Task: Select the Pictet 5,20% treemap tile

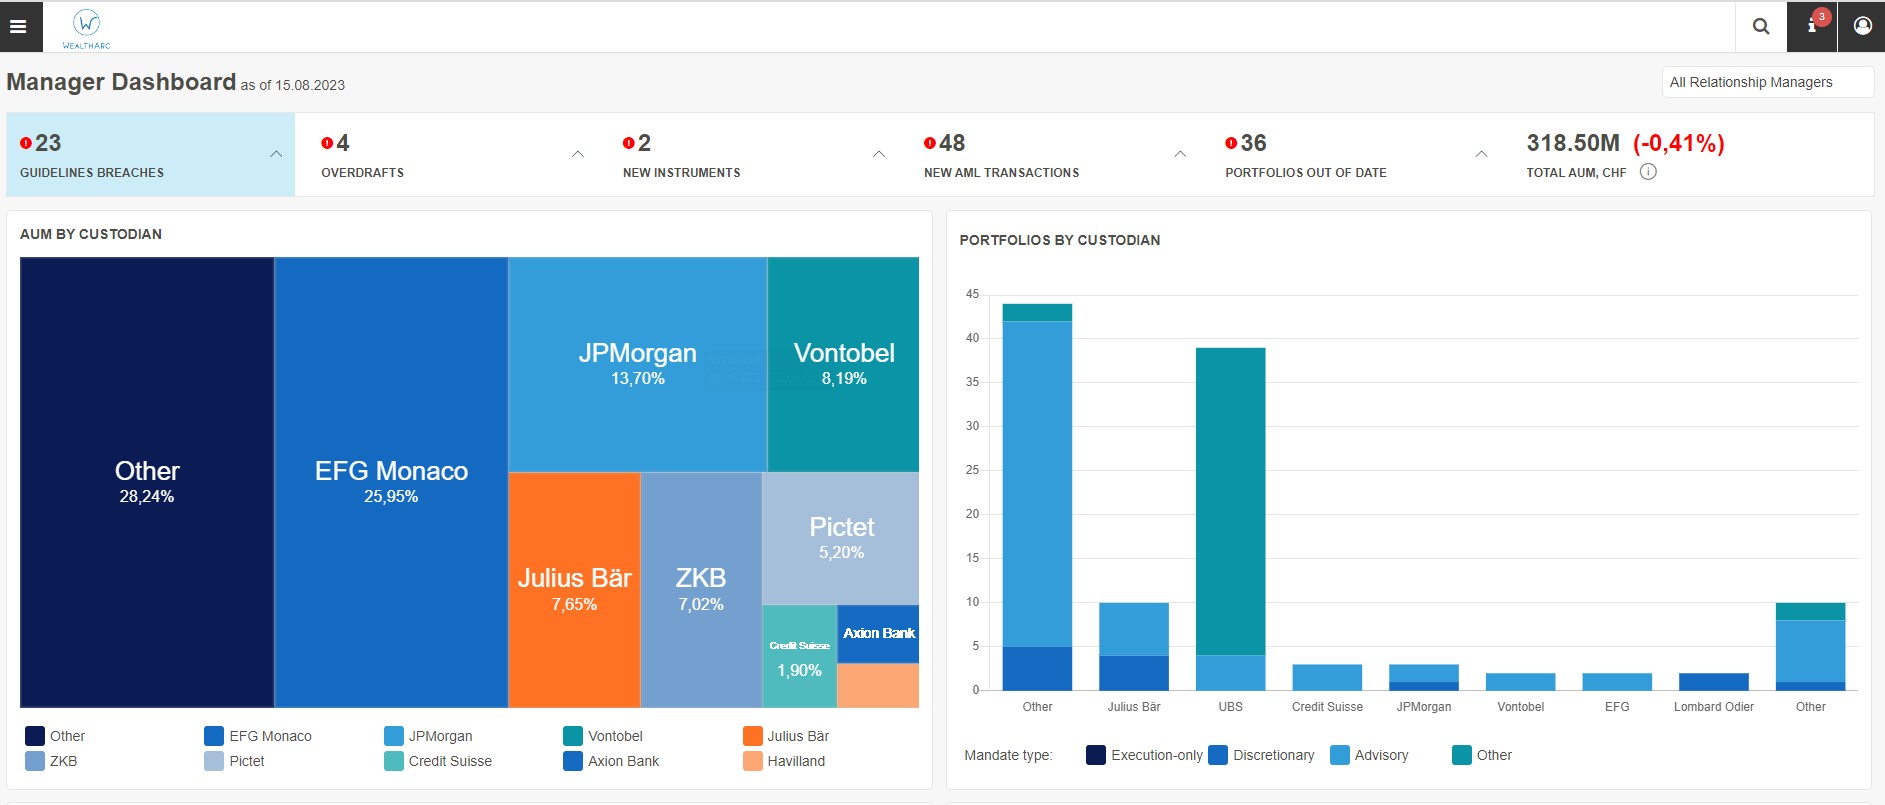Action: 841,538
